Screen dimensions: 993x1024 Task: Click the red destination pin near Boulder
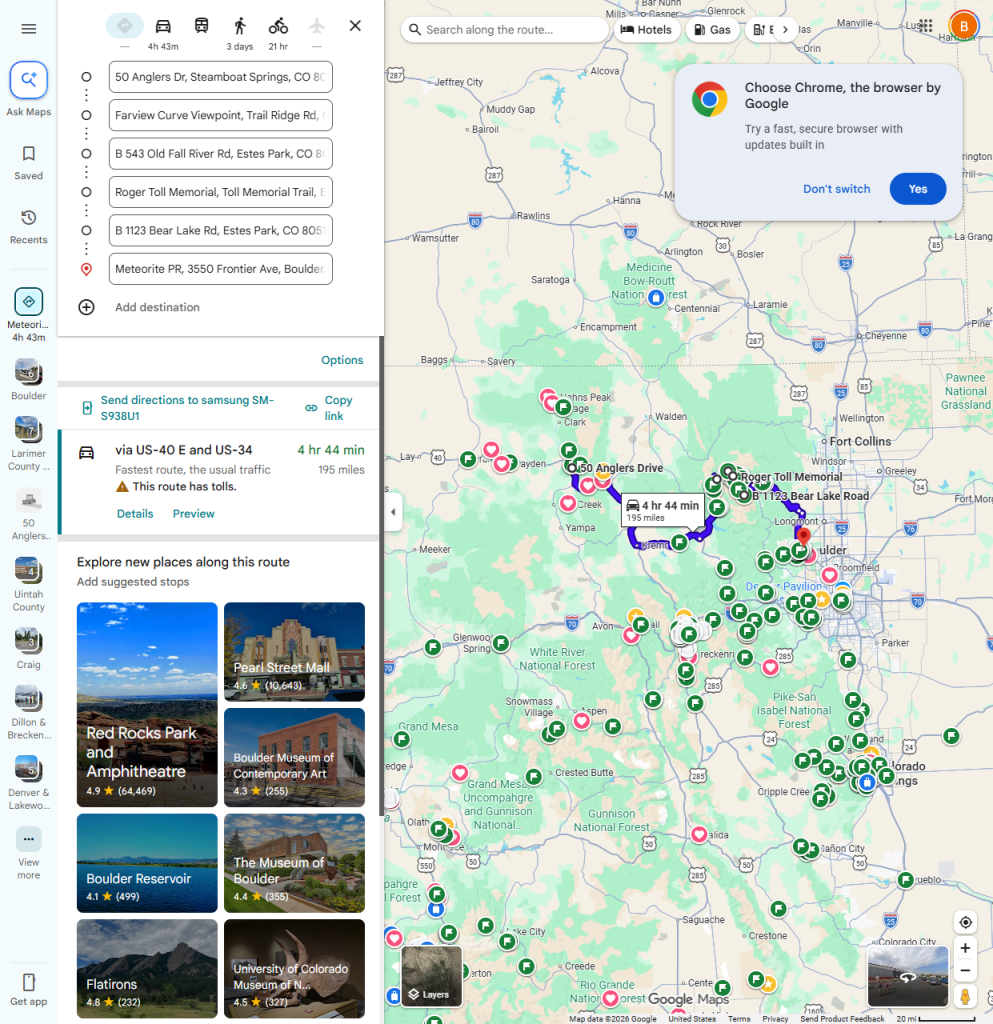tap(804, 537)
